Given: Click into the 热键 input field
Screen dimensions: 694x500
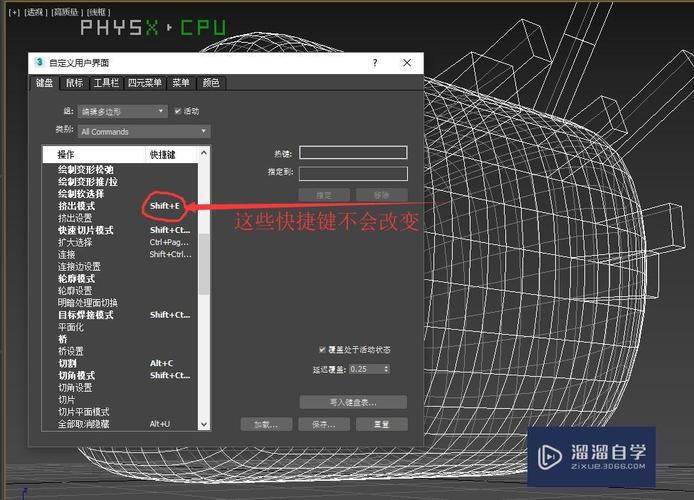Looking at the screenshot, I should (353, 153).
